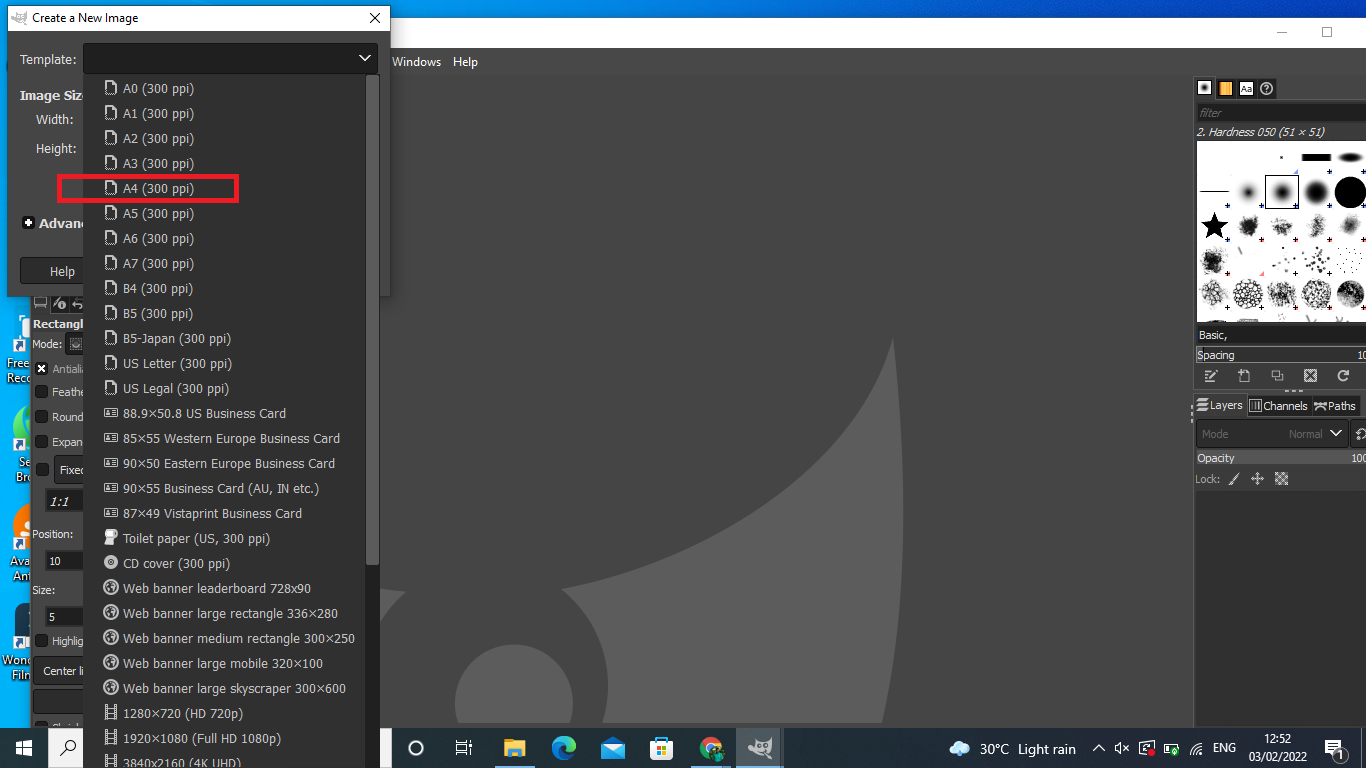Click the duplicate brush icon
The width and height of the screenshot is (1366, 768).
point(1277,376)
